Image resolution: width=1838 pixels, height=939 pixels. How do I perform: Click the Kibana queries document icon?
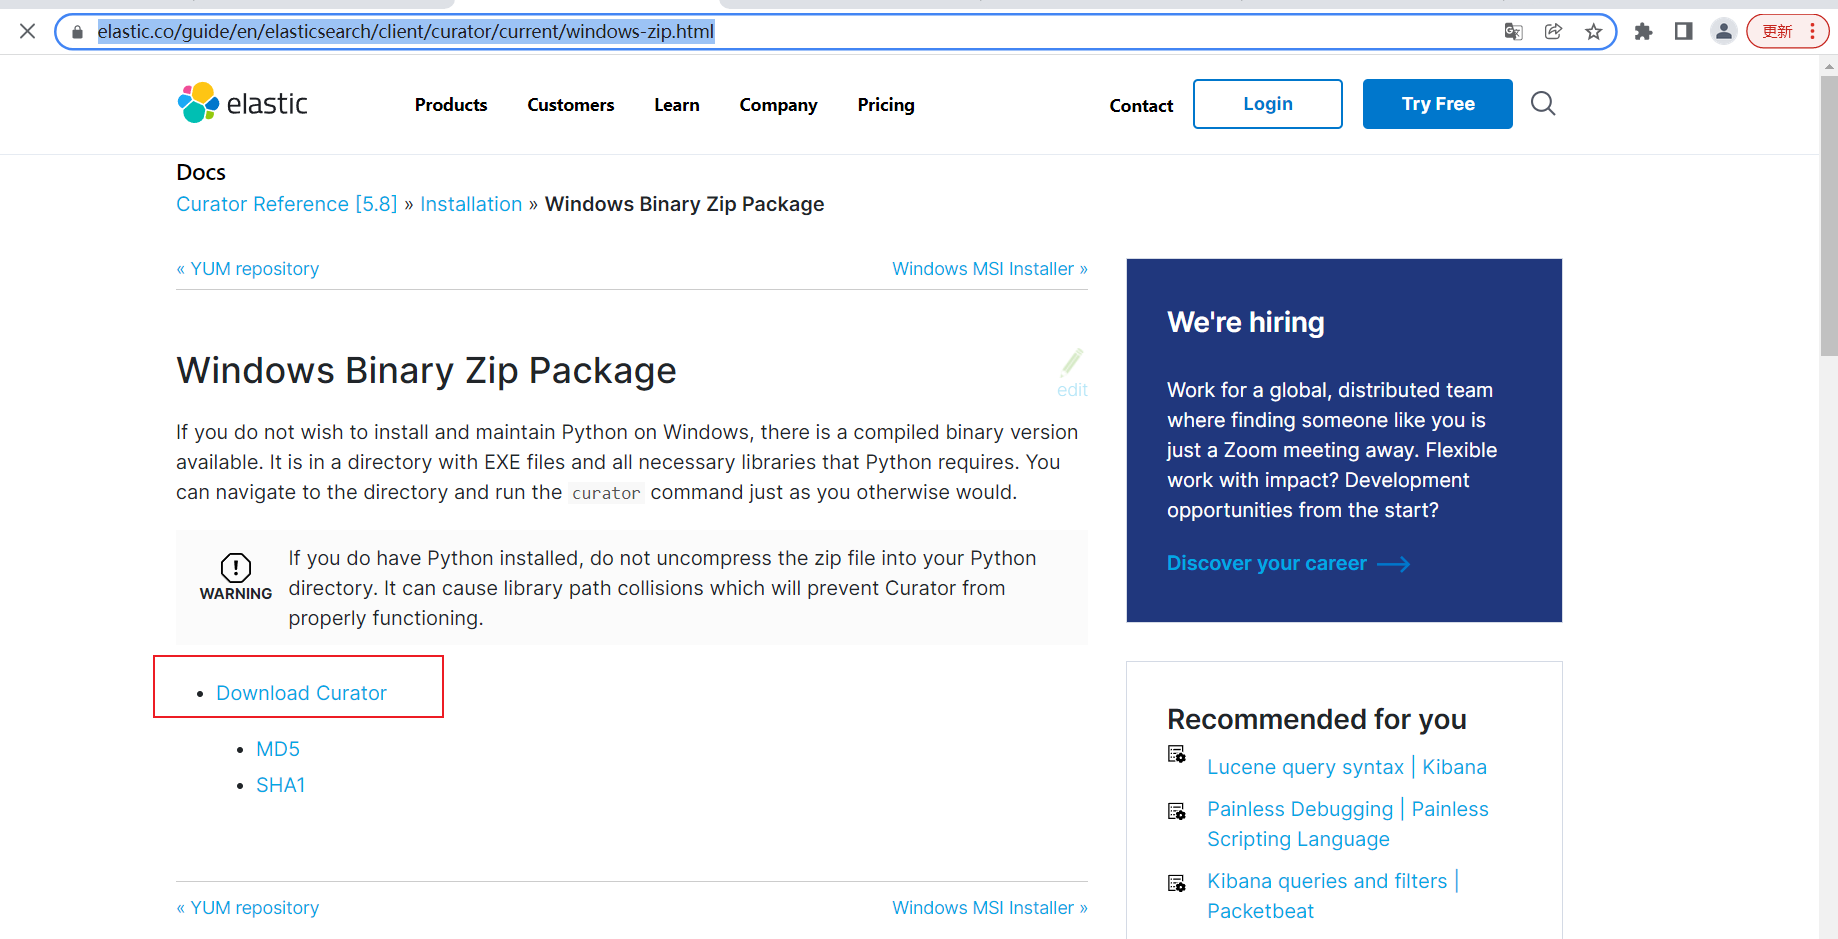[x=1177, y=883]
